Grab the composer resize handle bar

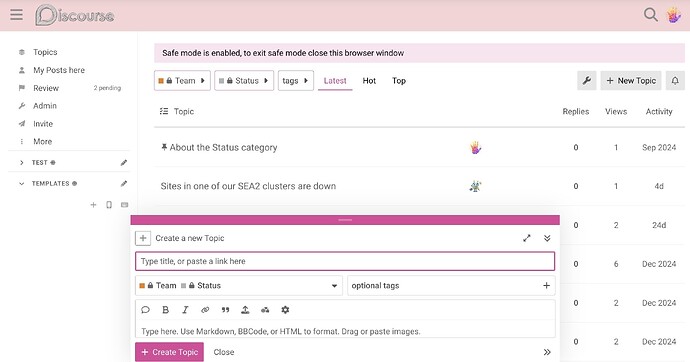click(x=345, y=220)
